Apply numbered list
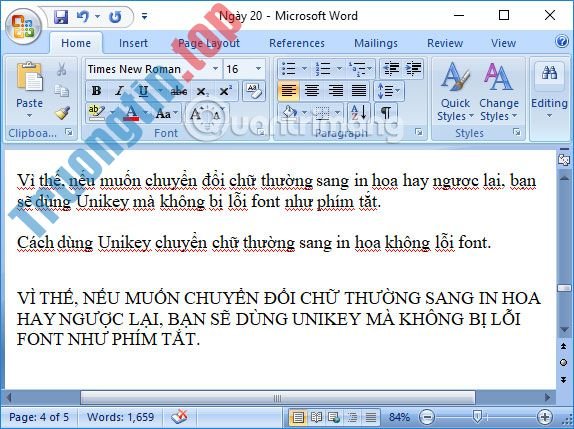 click(x=323, y=68)
